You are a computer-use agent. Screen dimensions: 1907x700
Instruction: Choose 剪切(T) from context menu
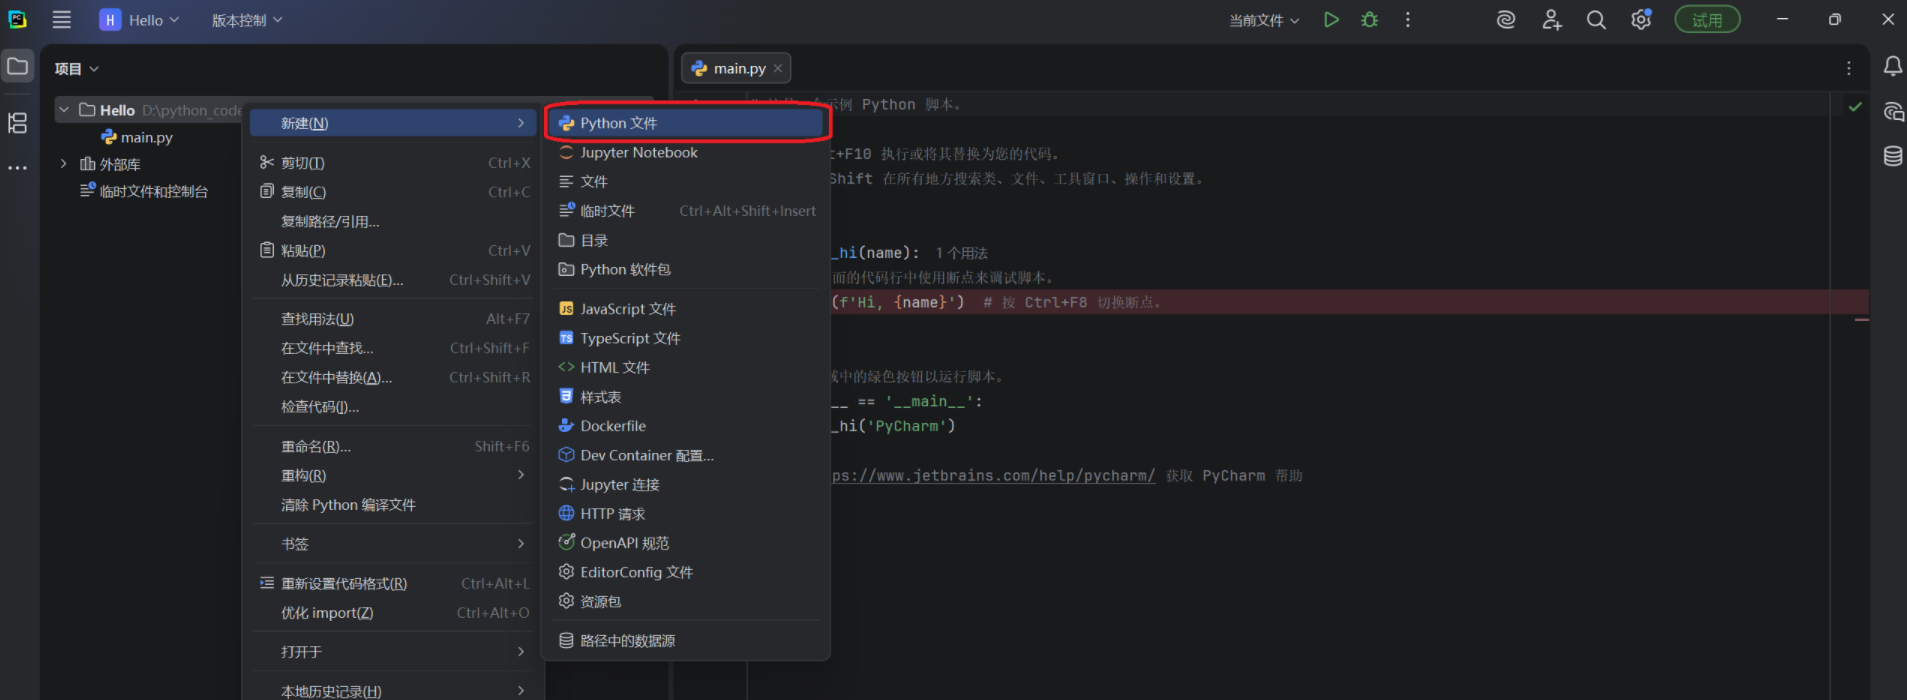click(393, 162)
